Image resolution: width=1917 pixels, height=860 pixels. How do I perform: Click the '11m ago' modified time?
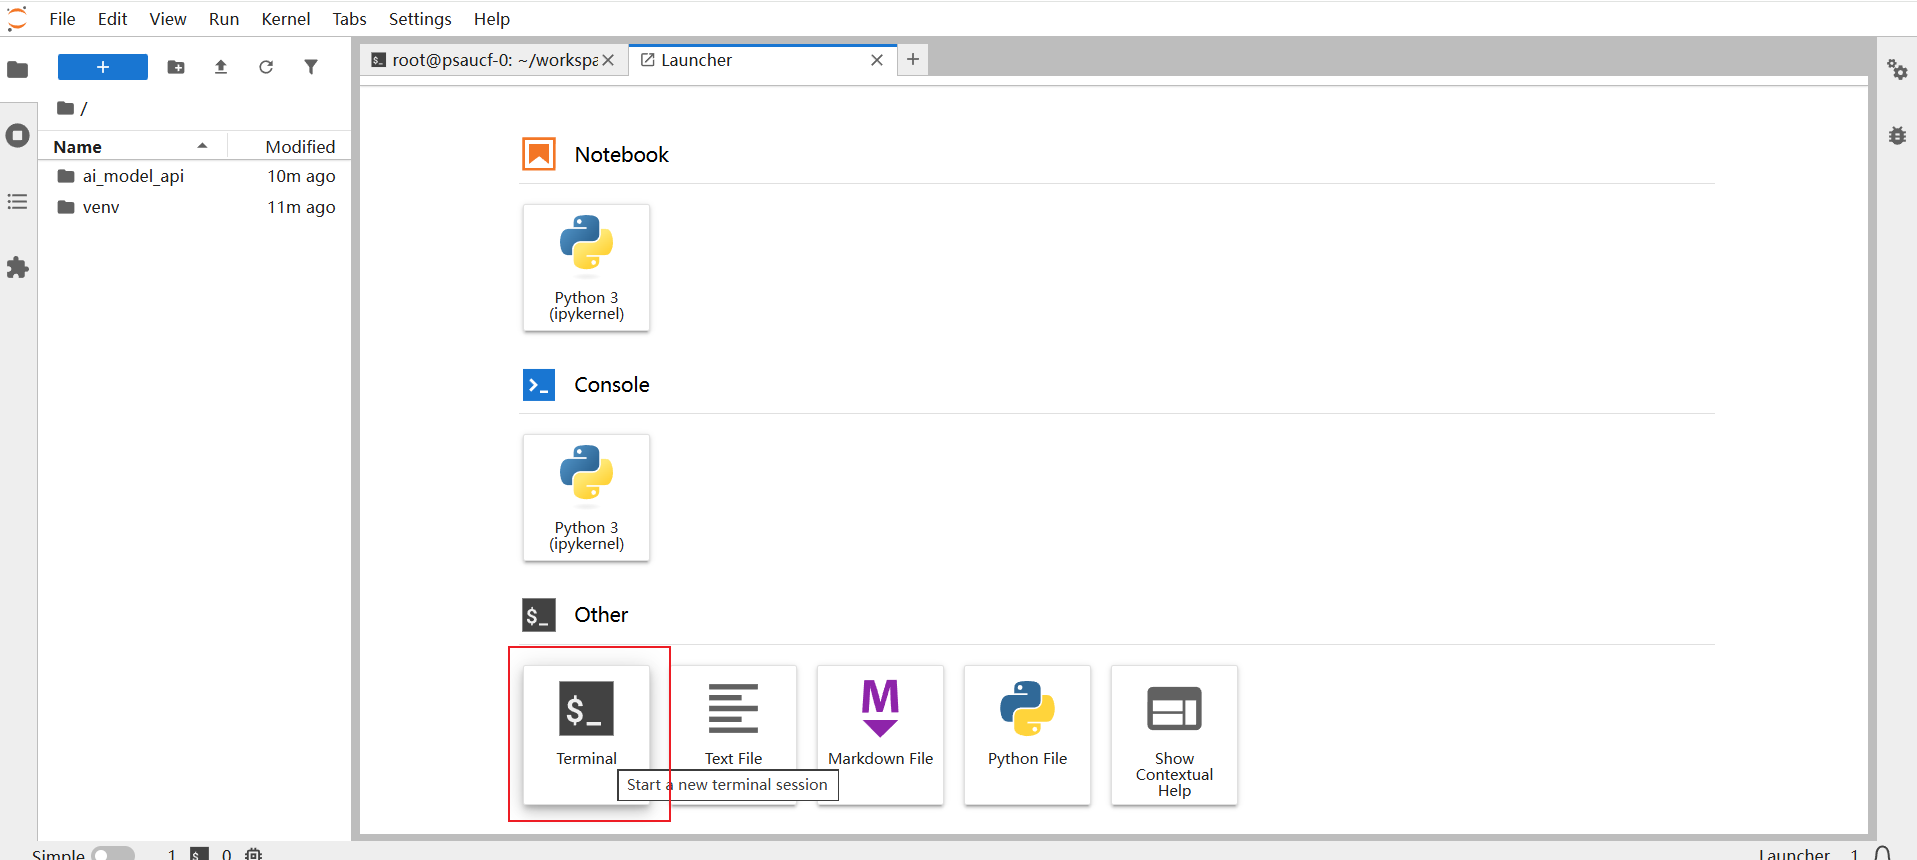coord(301,207)
